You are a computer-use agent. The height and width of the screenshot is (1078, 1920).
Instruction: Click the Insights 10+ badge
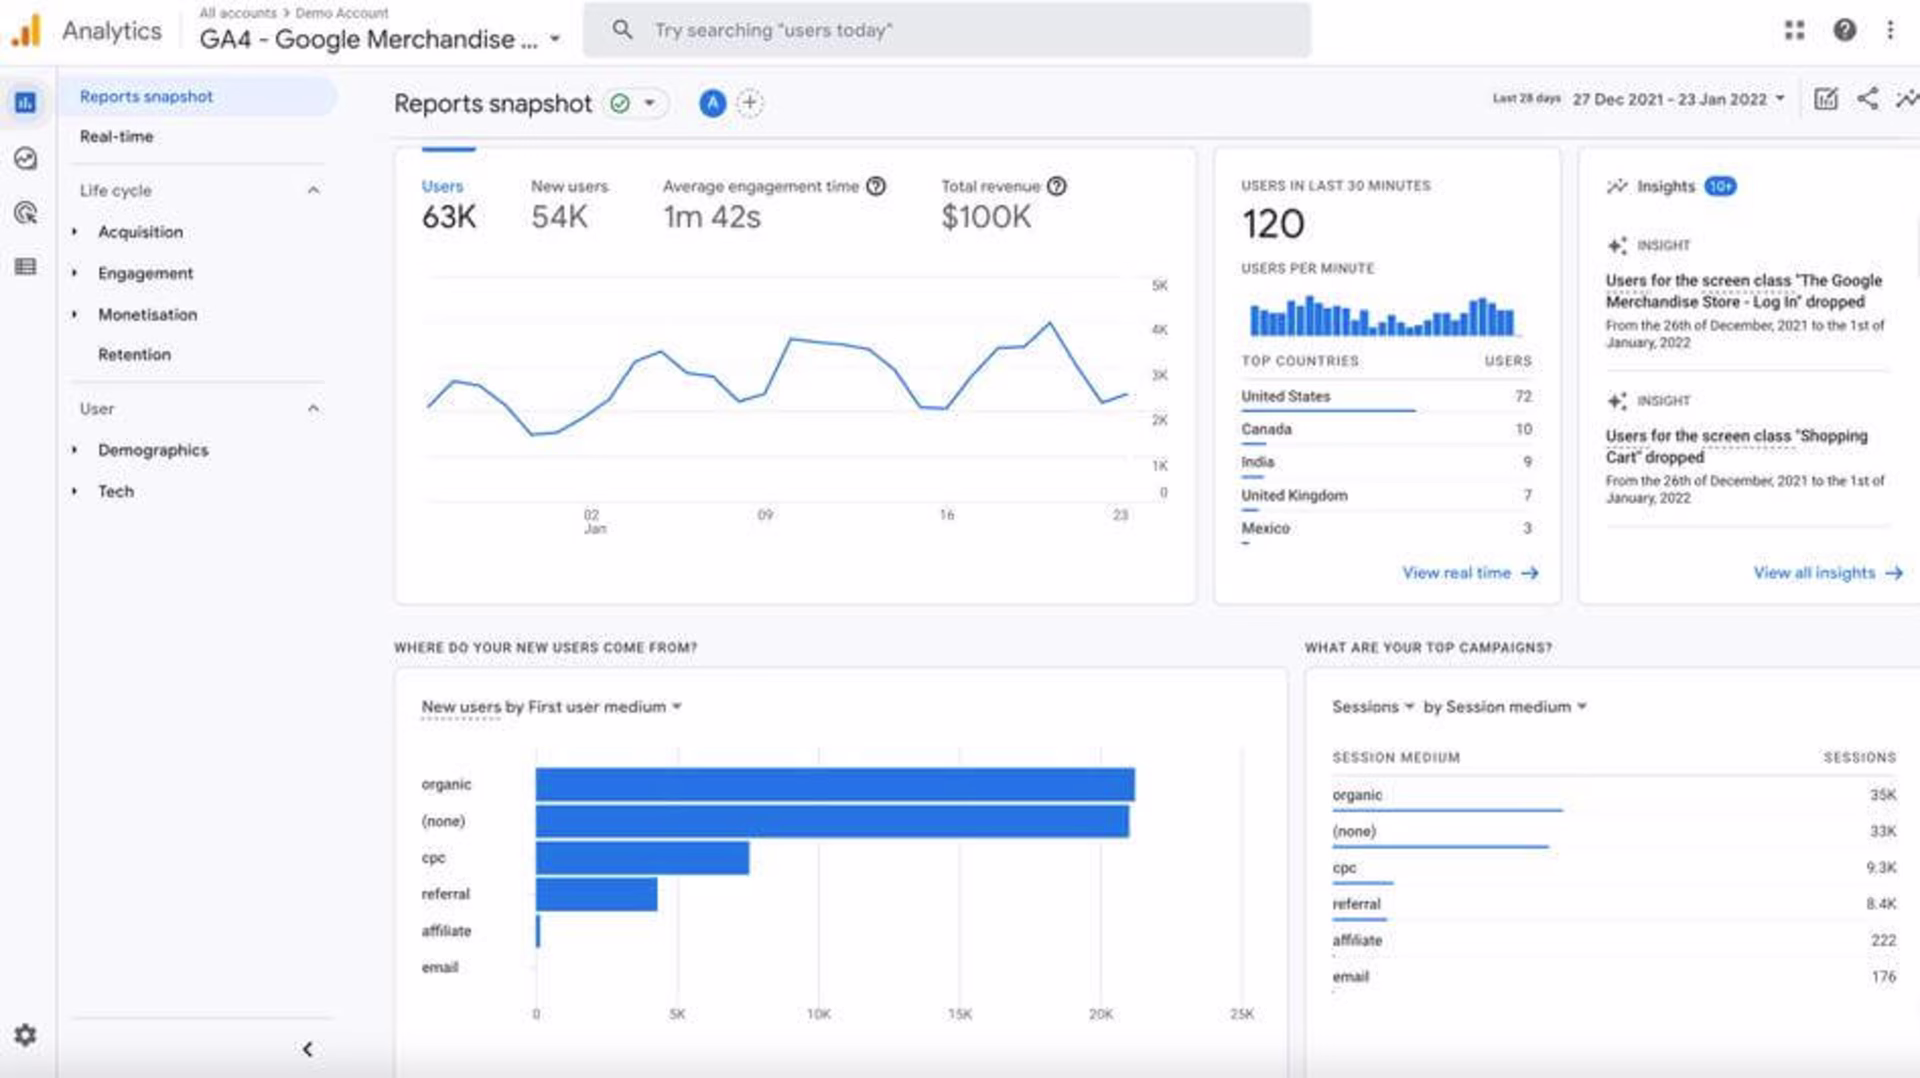tap(1720, 186)
